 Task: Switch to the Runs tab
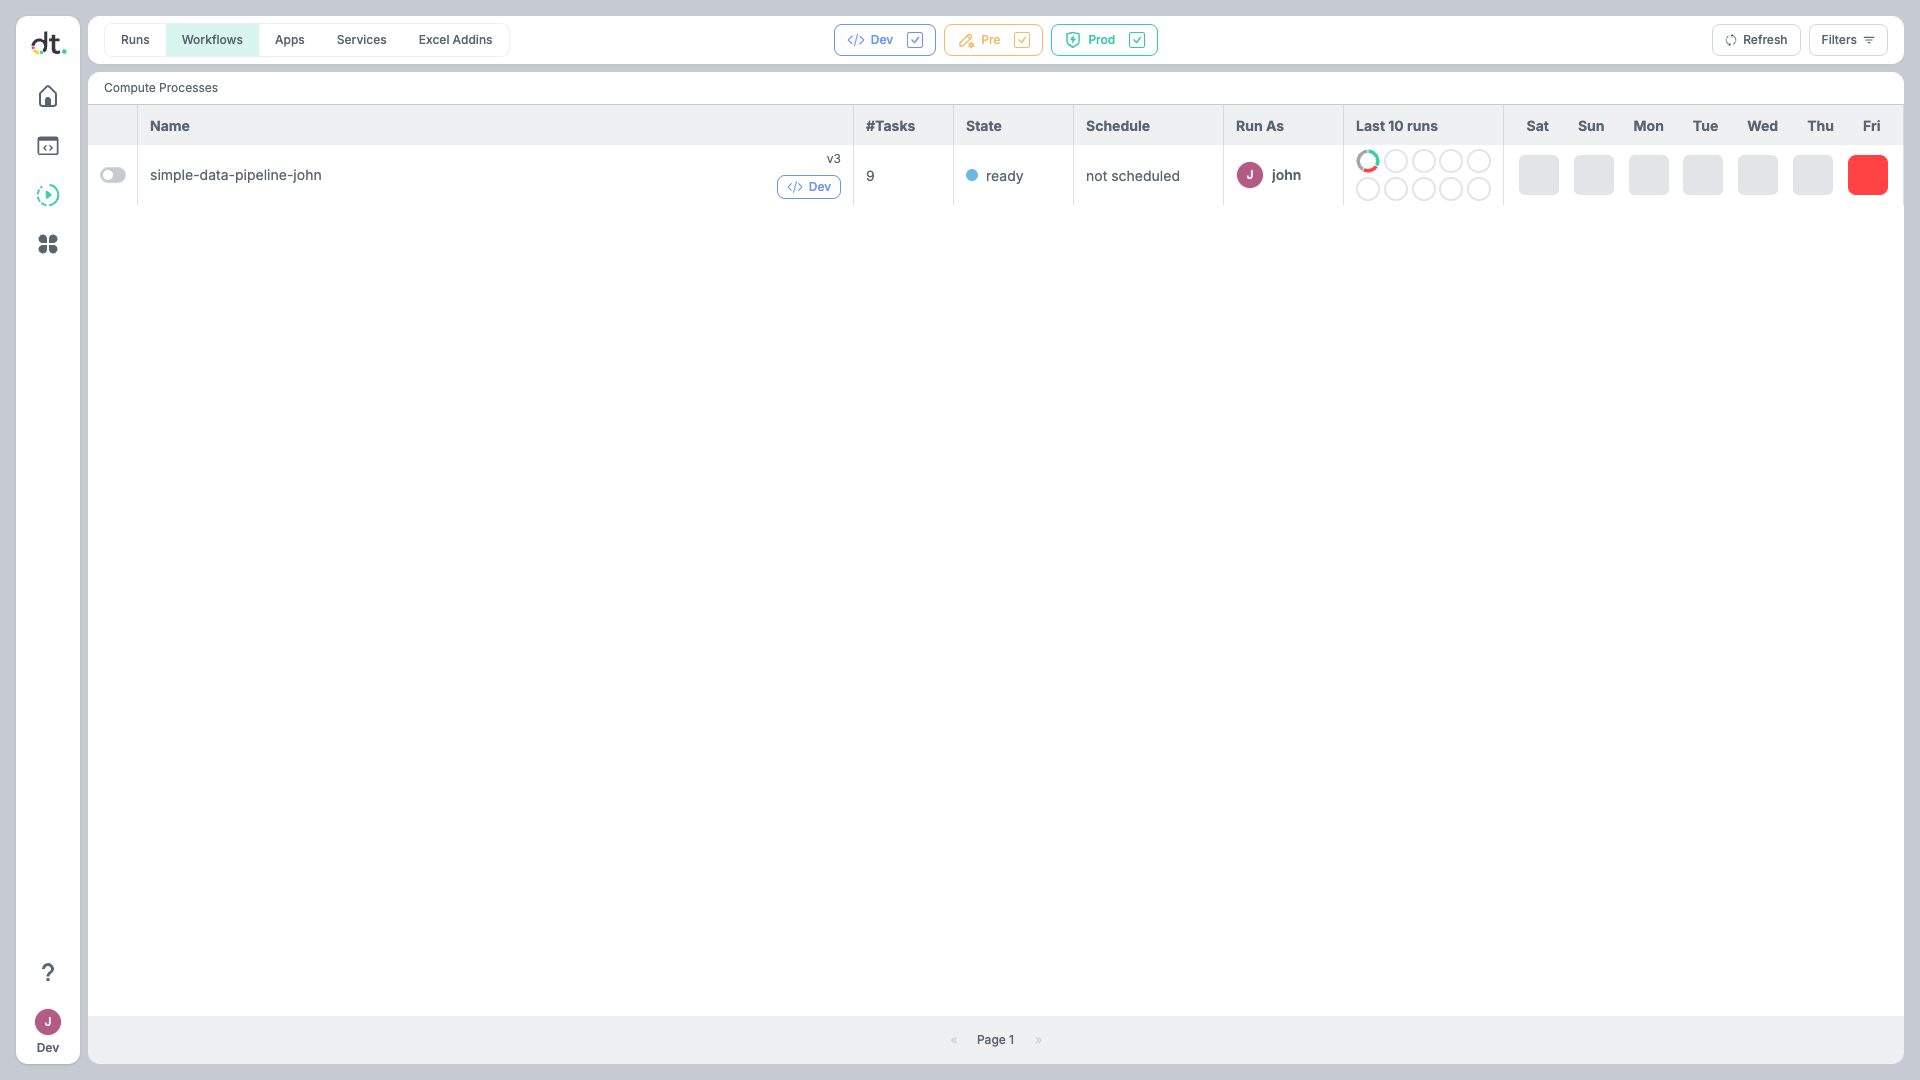pyautogui.click(x=134, y=40)
